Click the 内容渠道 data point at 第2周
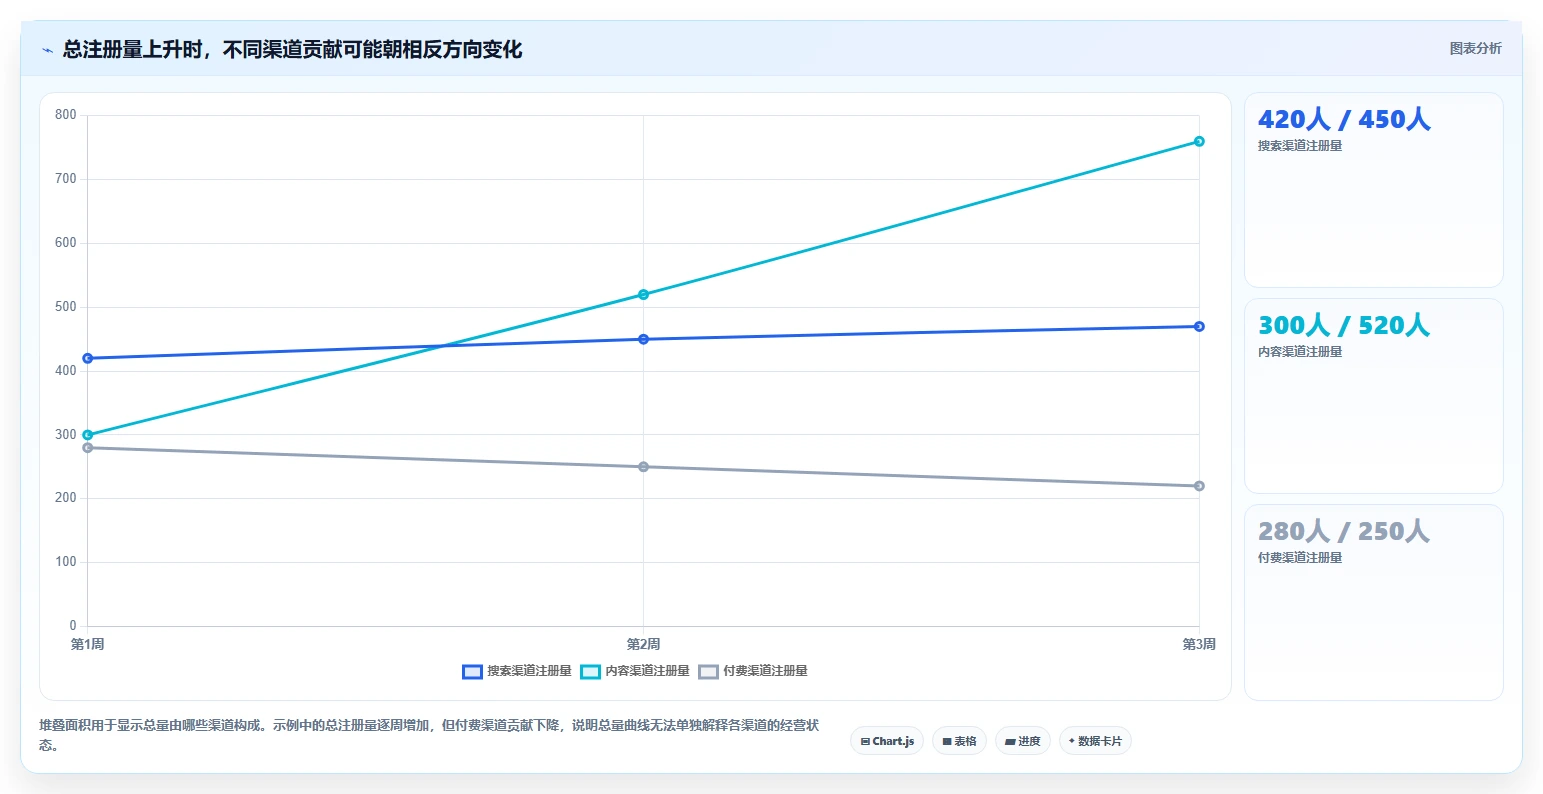This screenshot has height=794, width=1543. point(643,294)
